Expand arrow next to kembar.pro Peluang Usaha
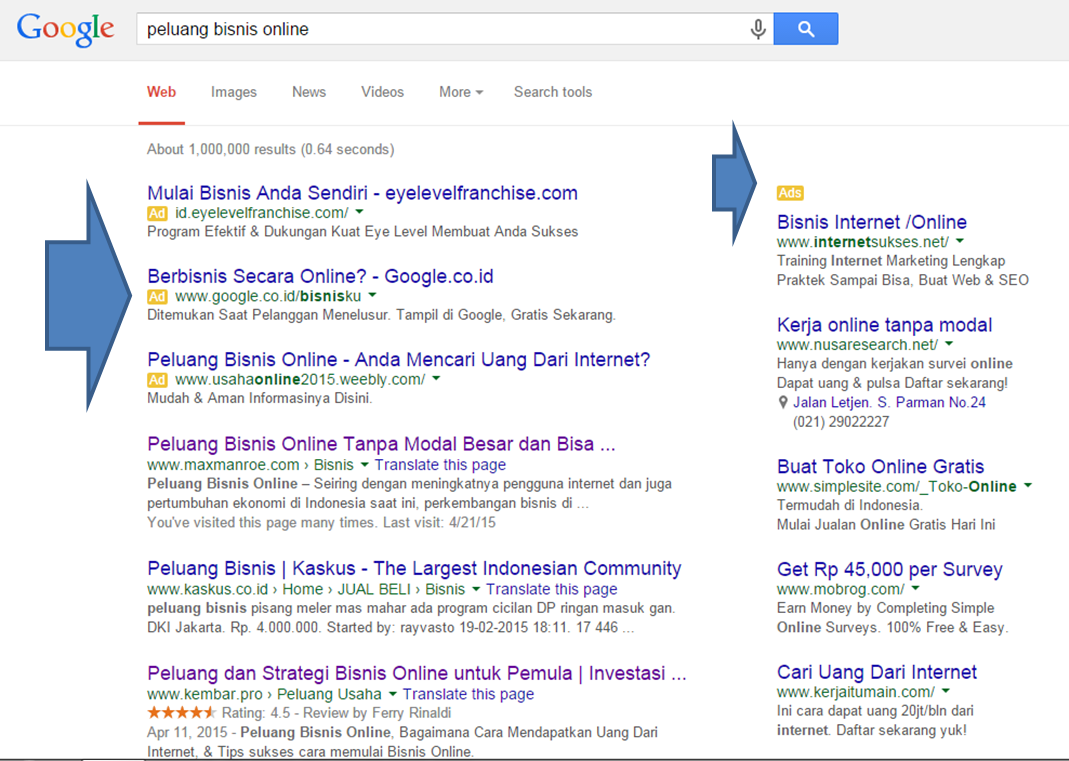The width and height of the screenshot is (1069, 761). pyautogui.click(x=393, y=693)
